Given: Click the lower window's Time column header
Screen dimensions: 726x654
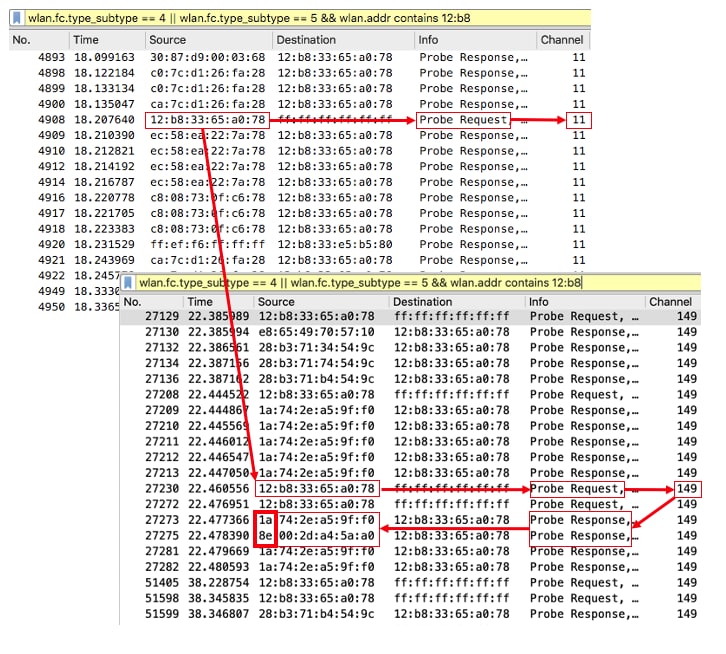Looking at the screenshot, I should pyautogui.click(x=219, y=302).
